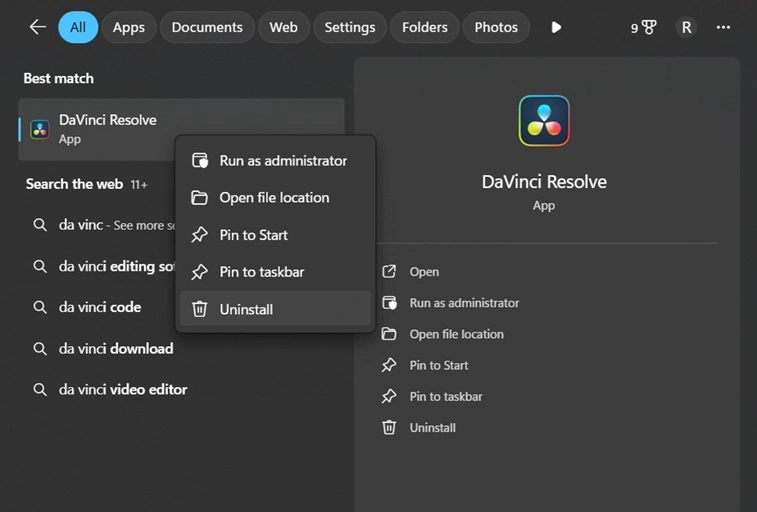
Task: Go back with the left arrow
Action: [38, 27]
